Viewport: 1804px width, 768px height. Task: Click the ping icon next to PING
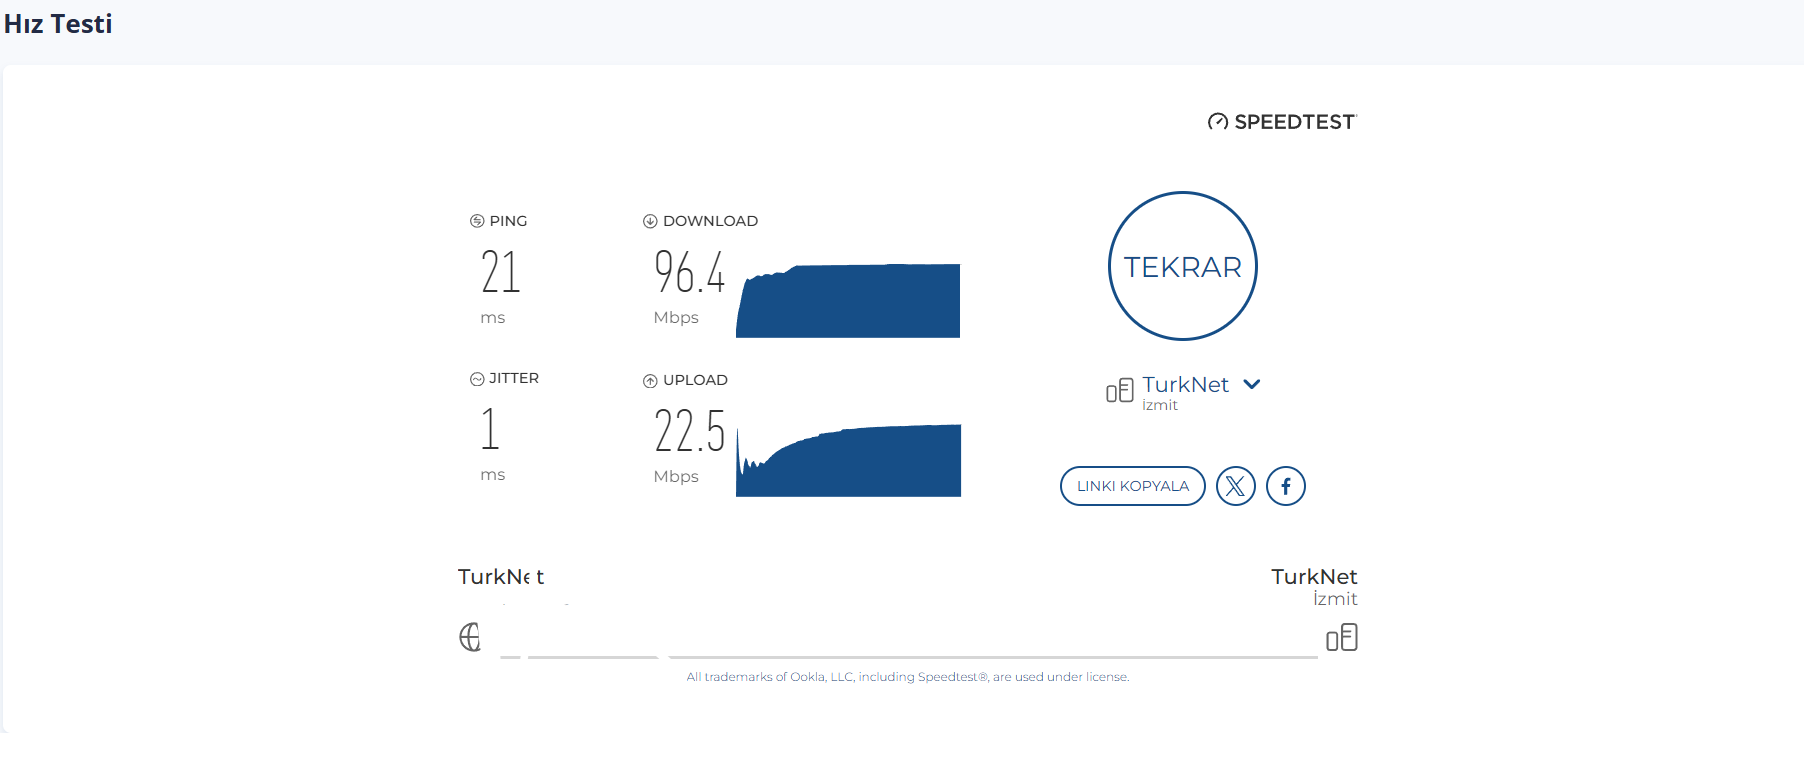(x=477, y=221)
